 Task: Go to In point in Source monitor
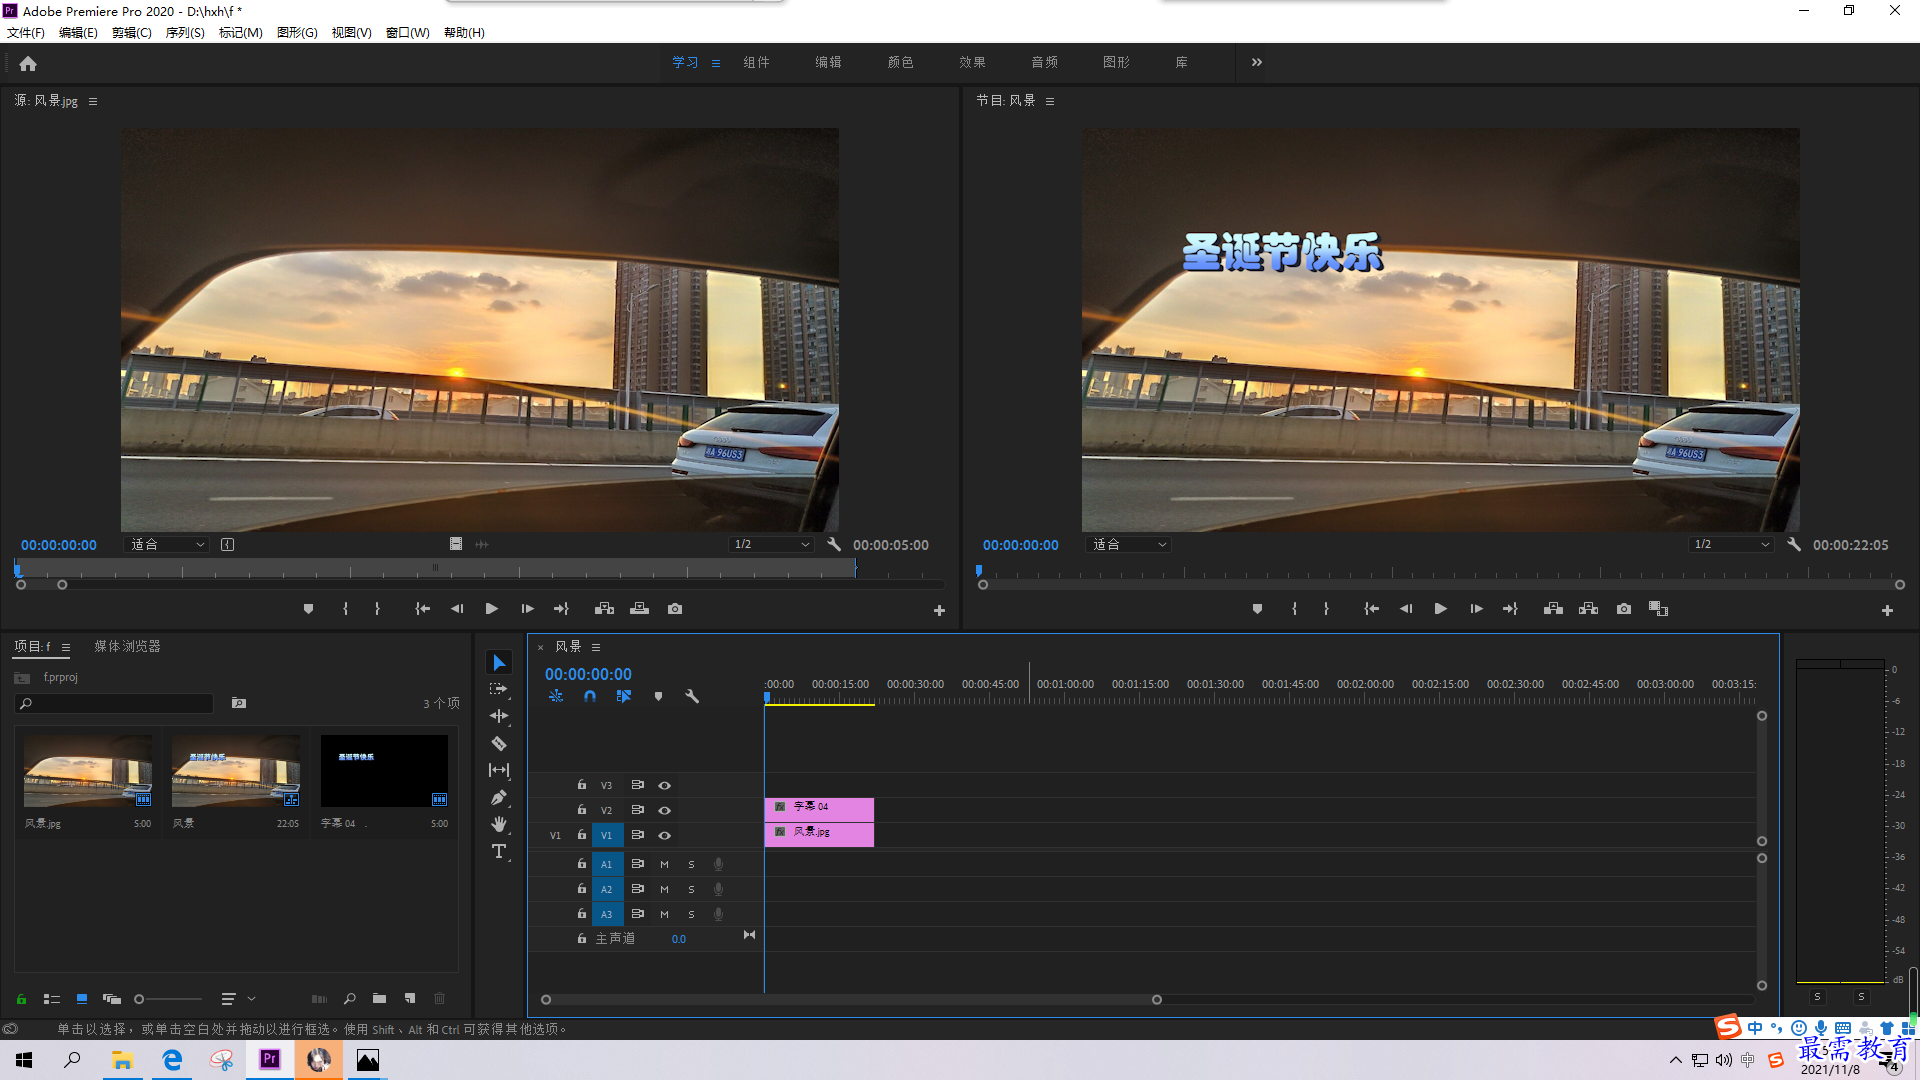coord(423,609)
